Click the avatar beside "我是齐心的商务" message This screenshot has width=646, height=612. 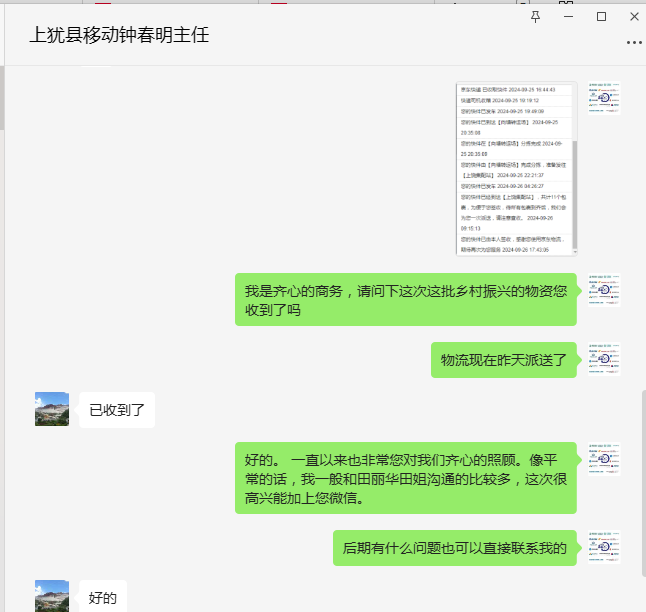[604, 290]
